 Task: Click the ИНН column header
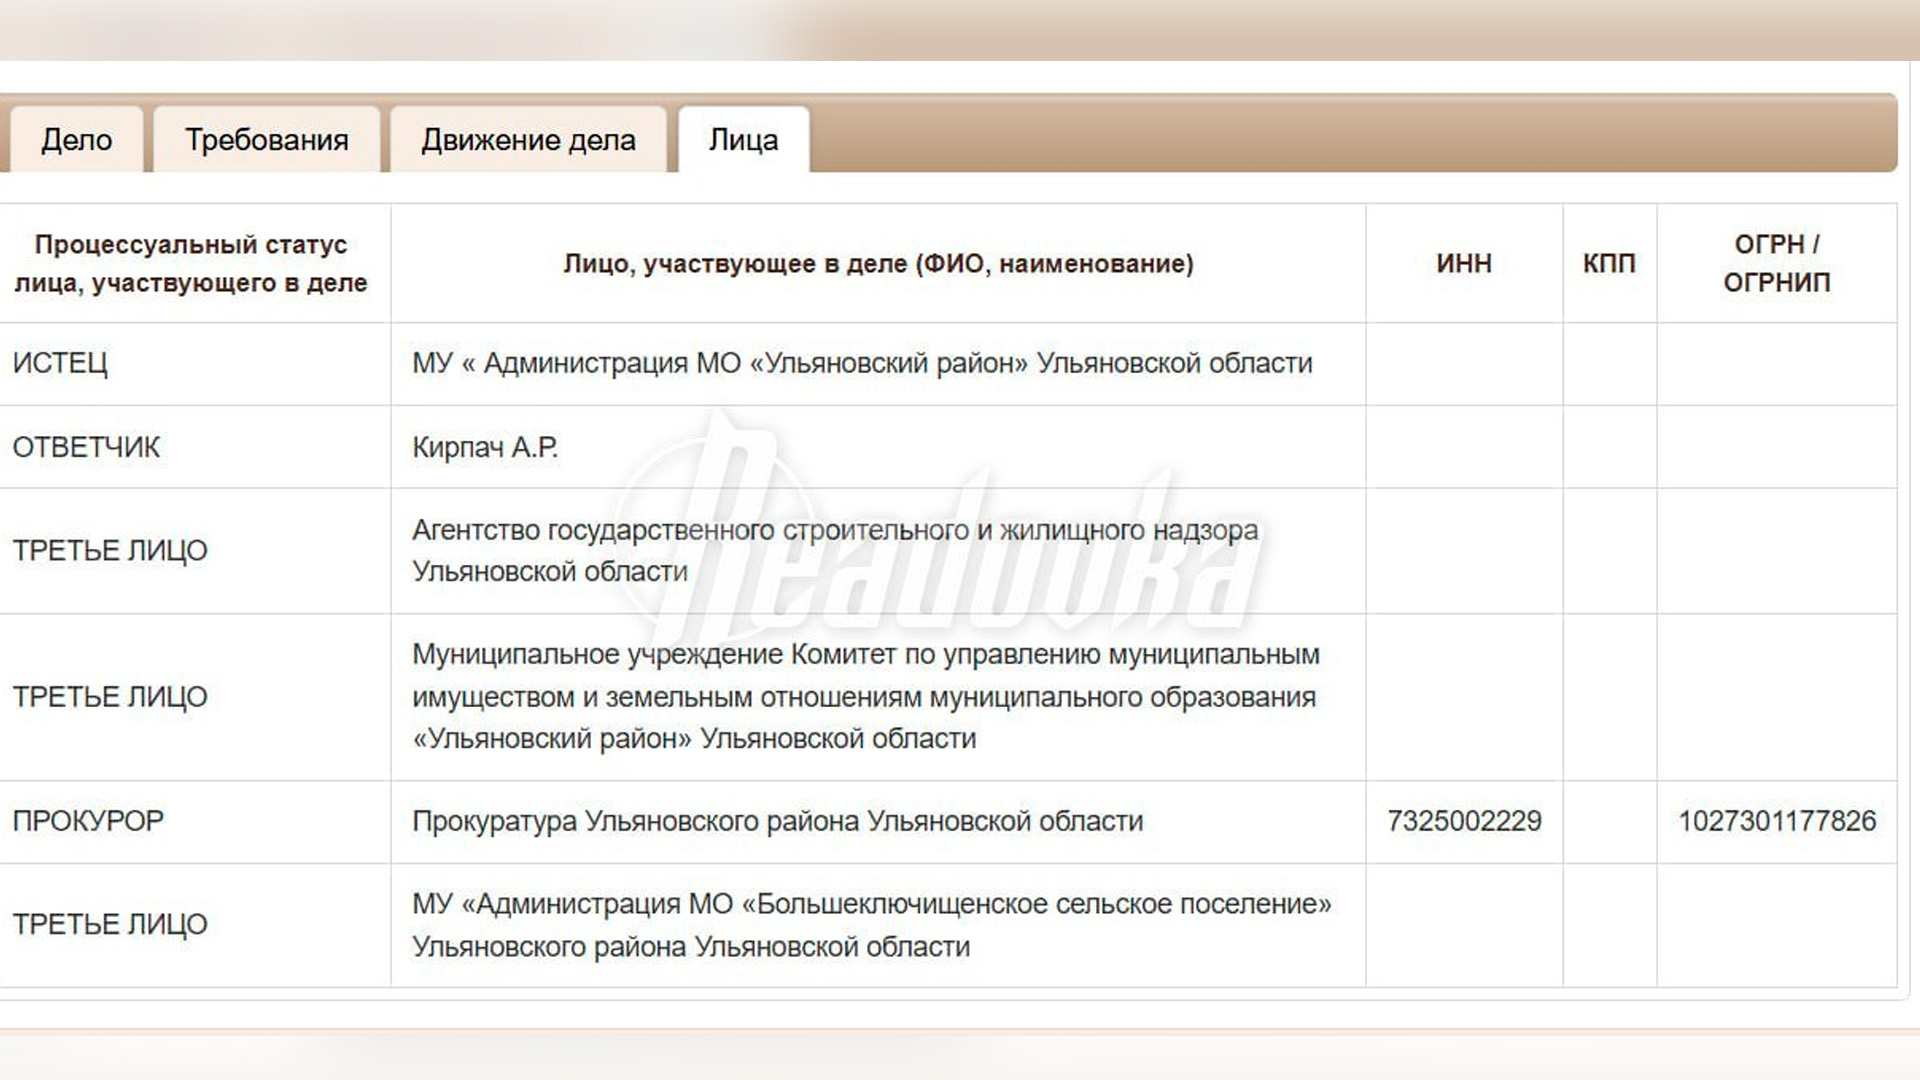point(1464,264)
